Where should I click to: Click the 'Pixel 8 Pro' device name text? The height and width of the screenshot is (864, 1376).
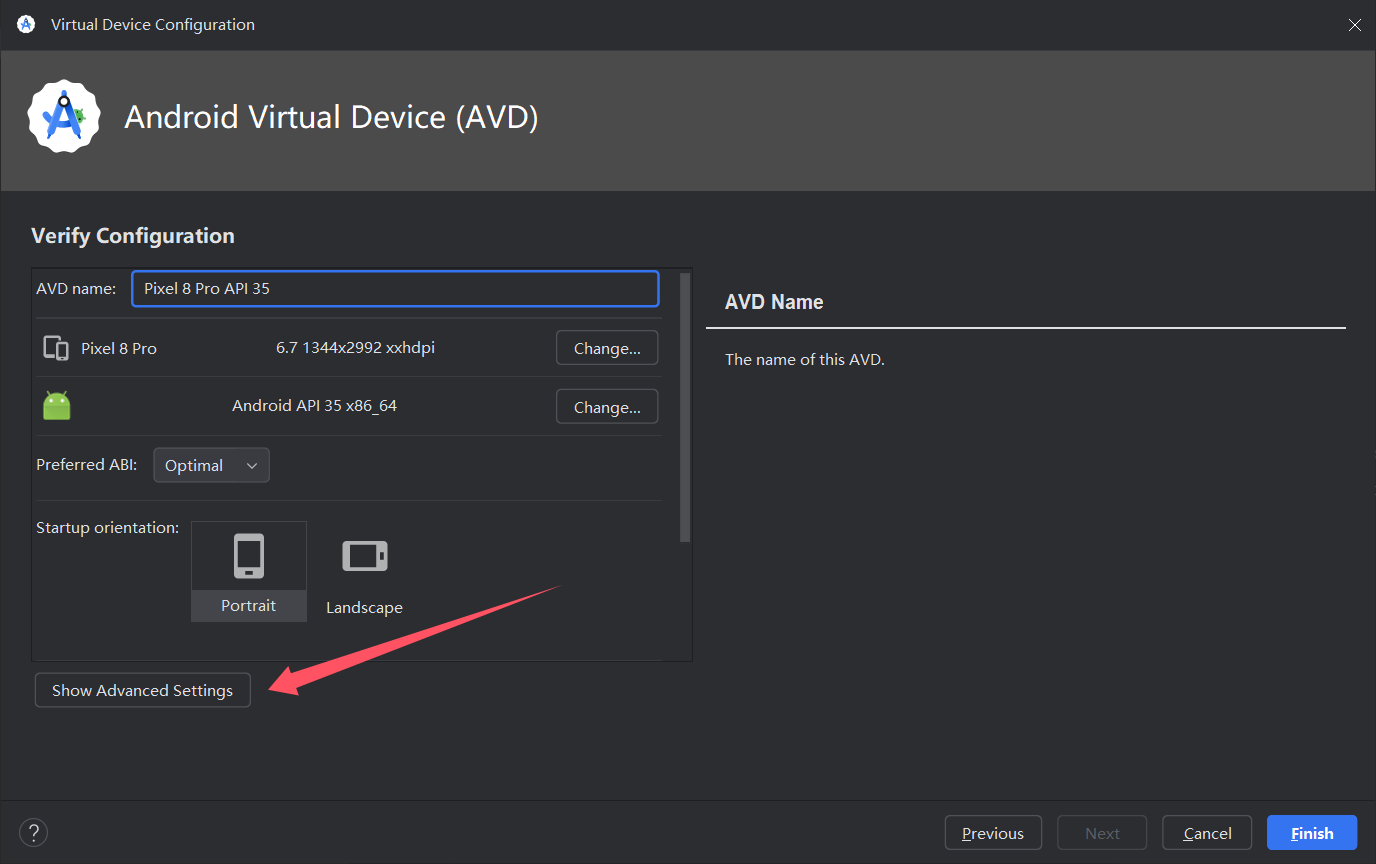point(119,349)
